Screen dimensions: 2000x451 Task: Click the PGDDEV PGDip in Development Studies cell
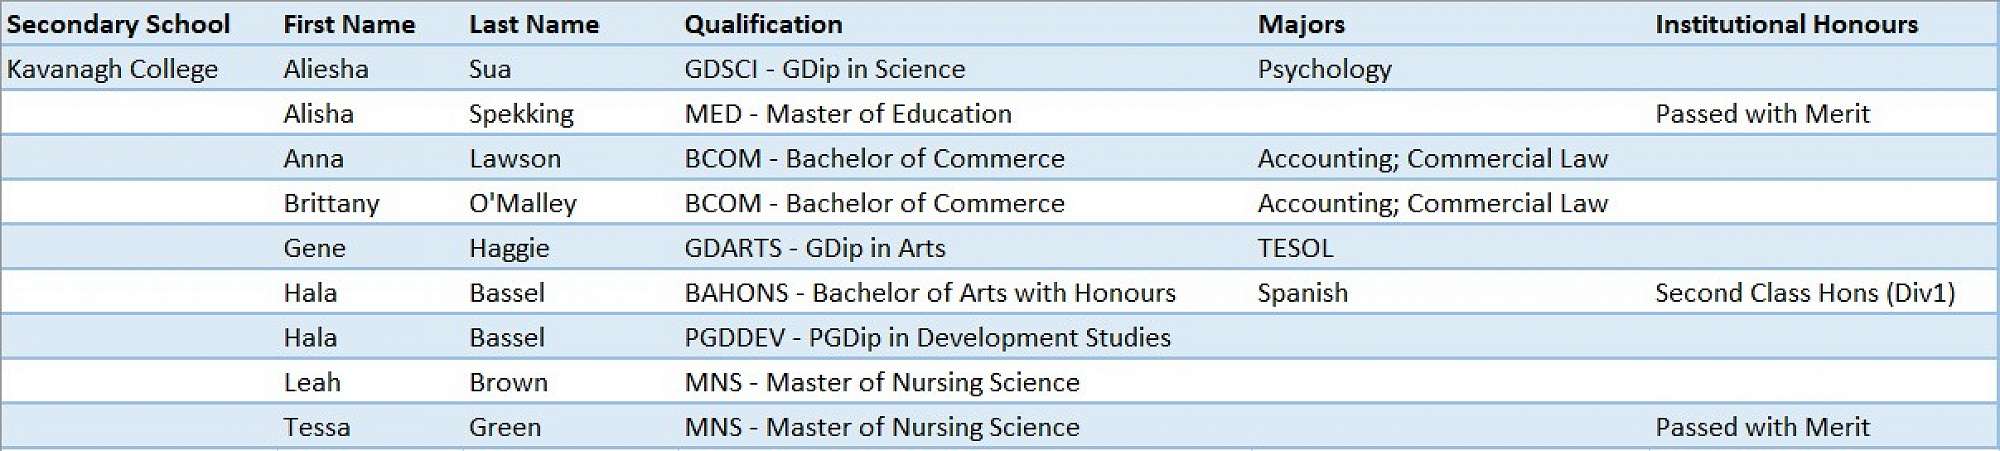point(927,338)
